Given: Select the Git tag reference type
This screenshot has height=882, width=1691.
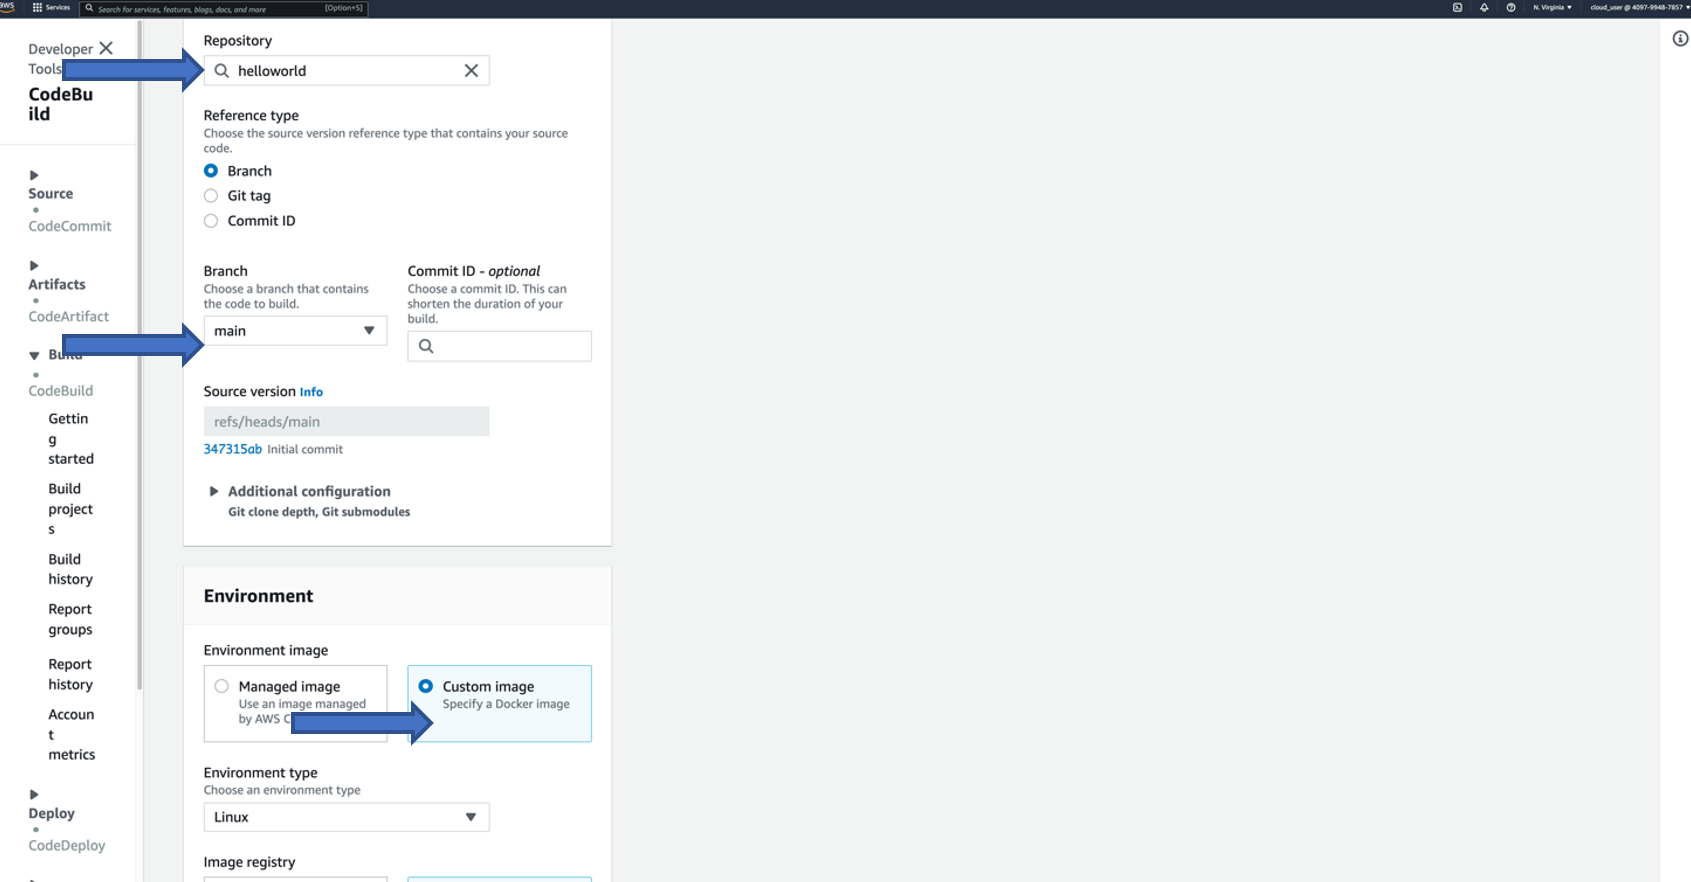Looking at the screenshot, I should click(211, 196).
